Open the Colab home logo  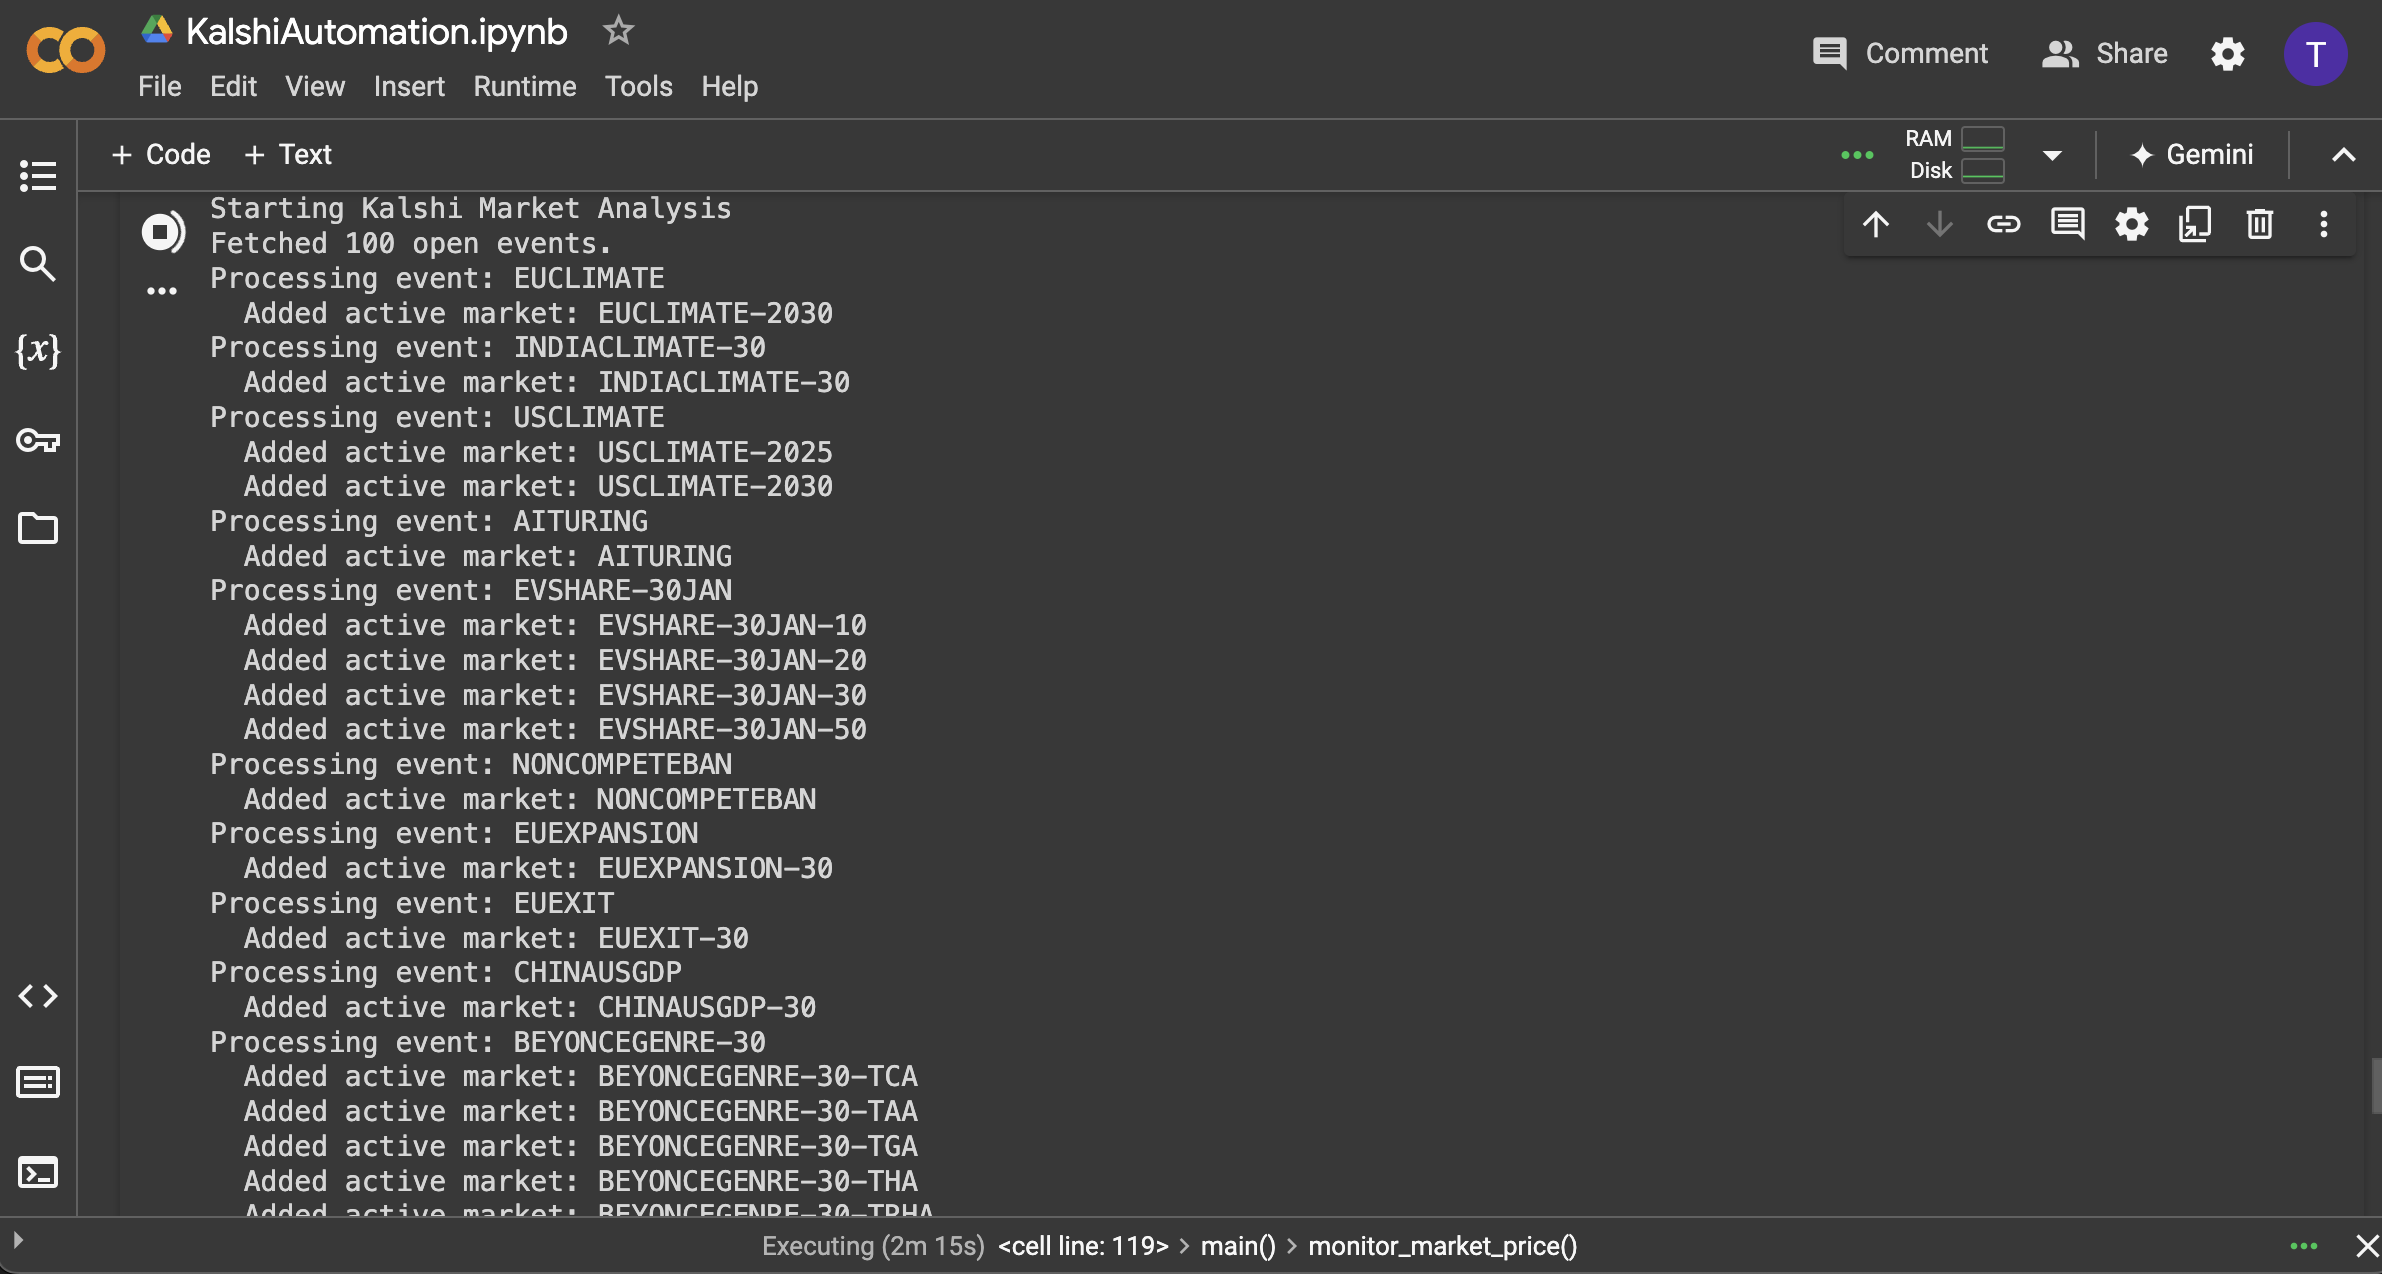pyautogui.click(x=65, y=50)
